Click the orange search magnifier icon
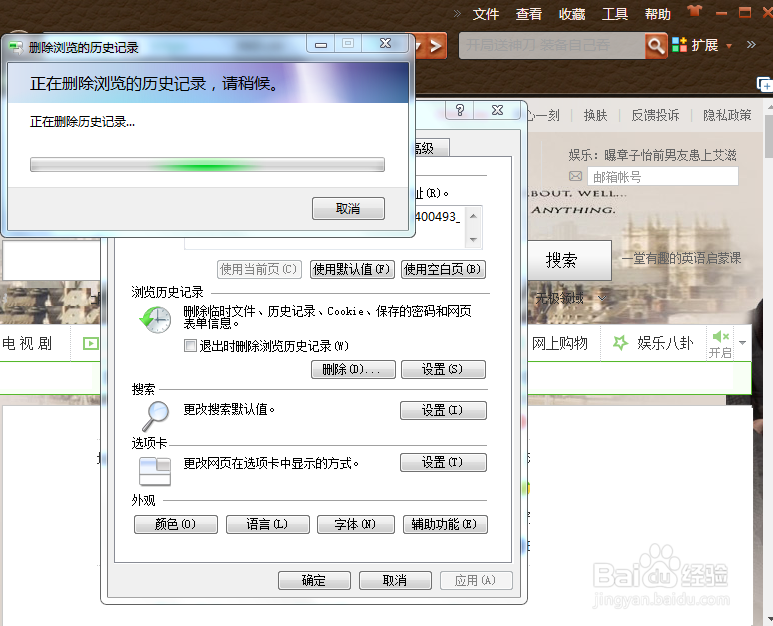This screenshot has width=773, height=626. pos(656,46)
